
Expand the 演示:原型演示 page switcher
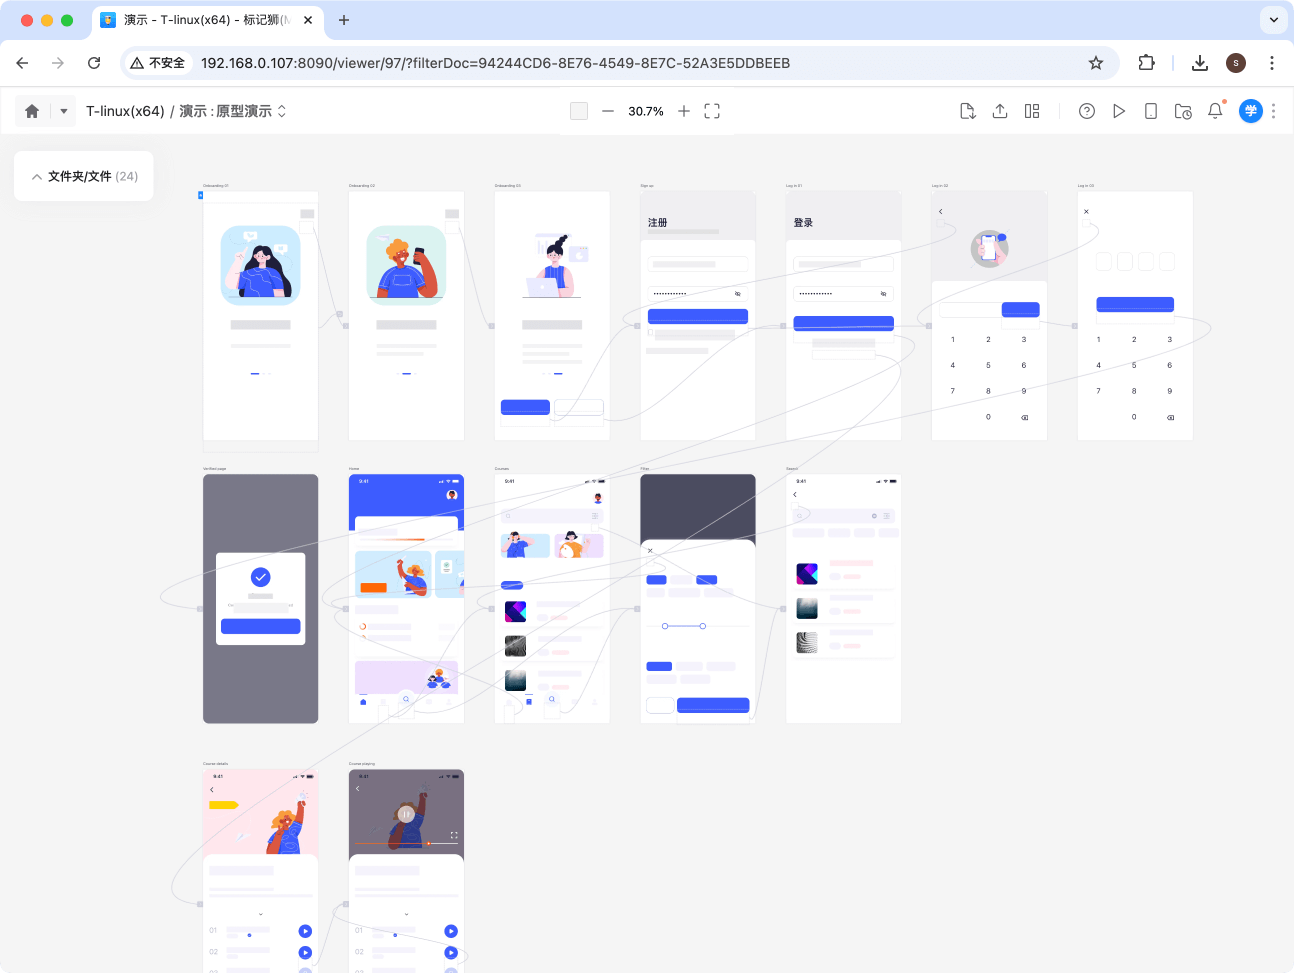(281, 111)
